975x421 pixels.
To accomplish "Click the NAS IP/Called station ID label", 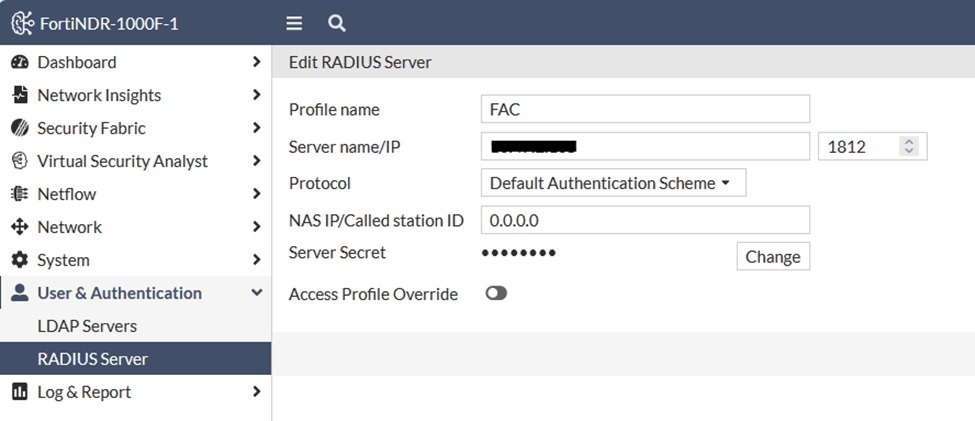I will pyautogui.click(x=376, y=220).
